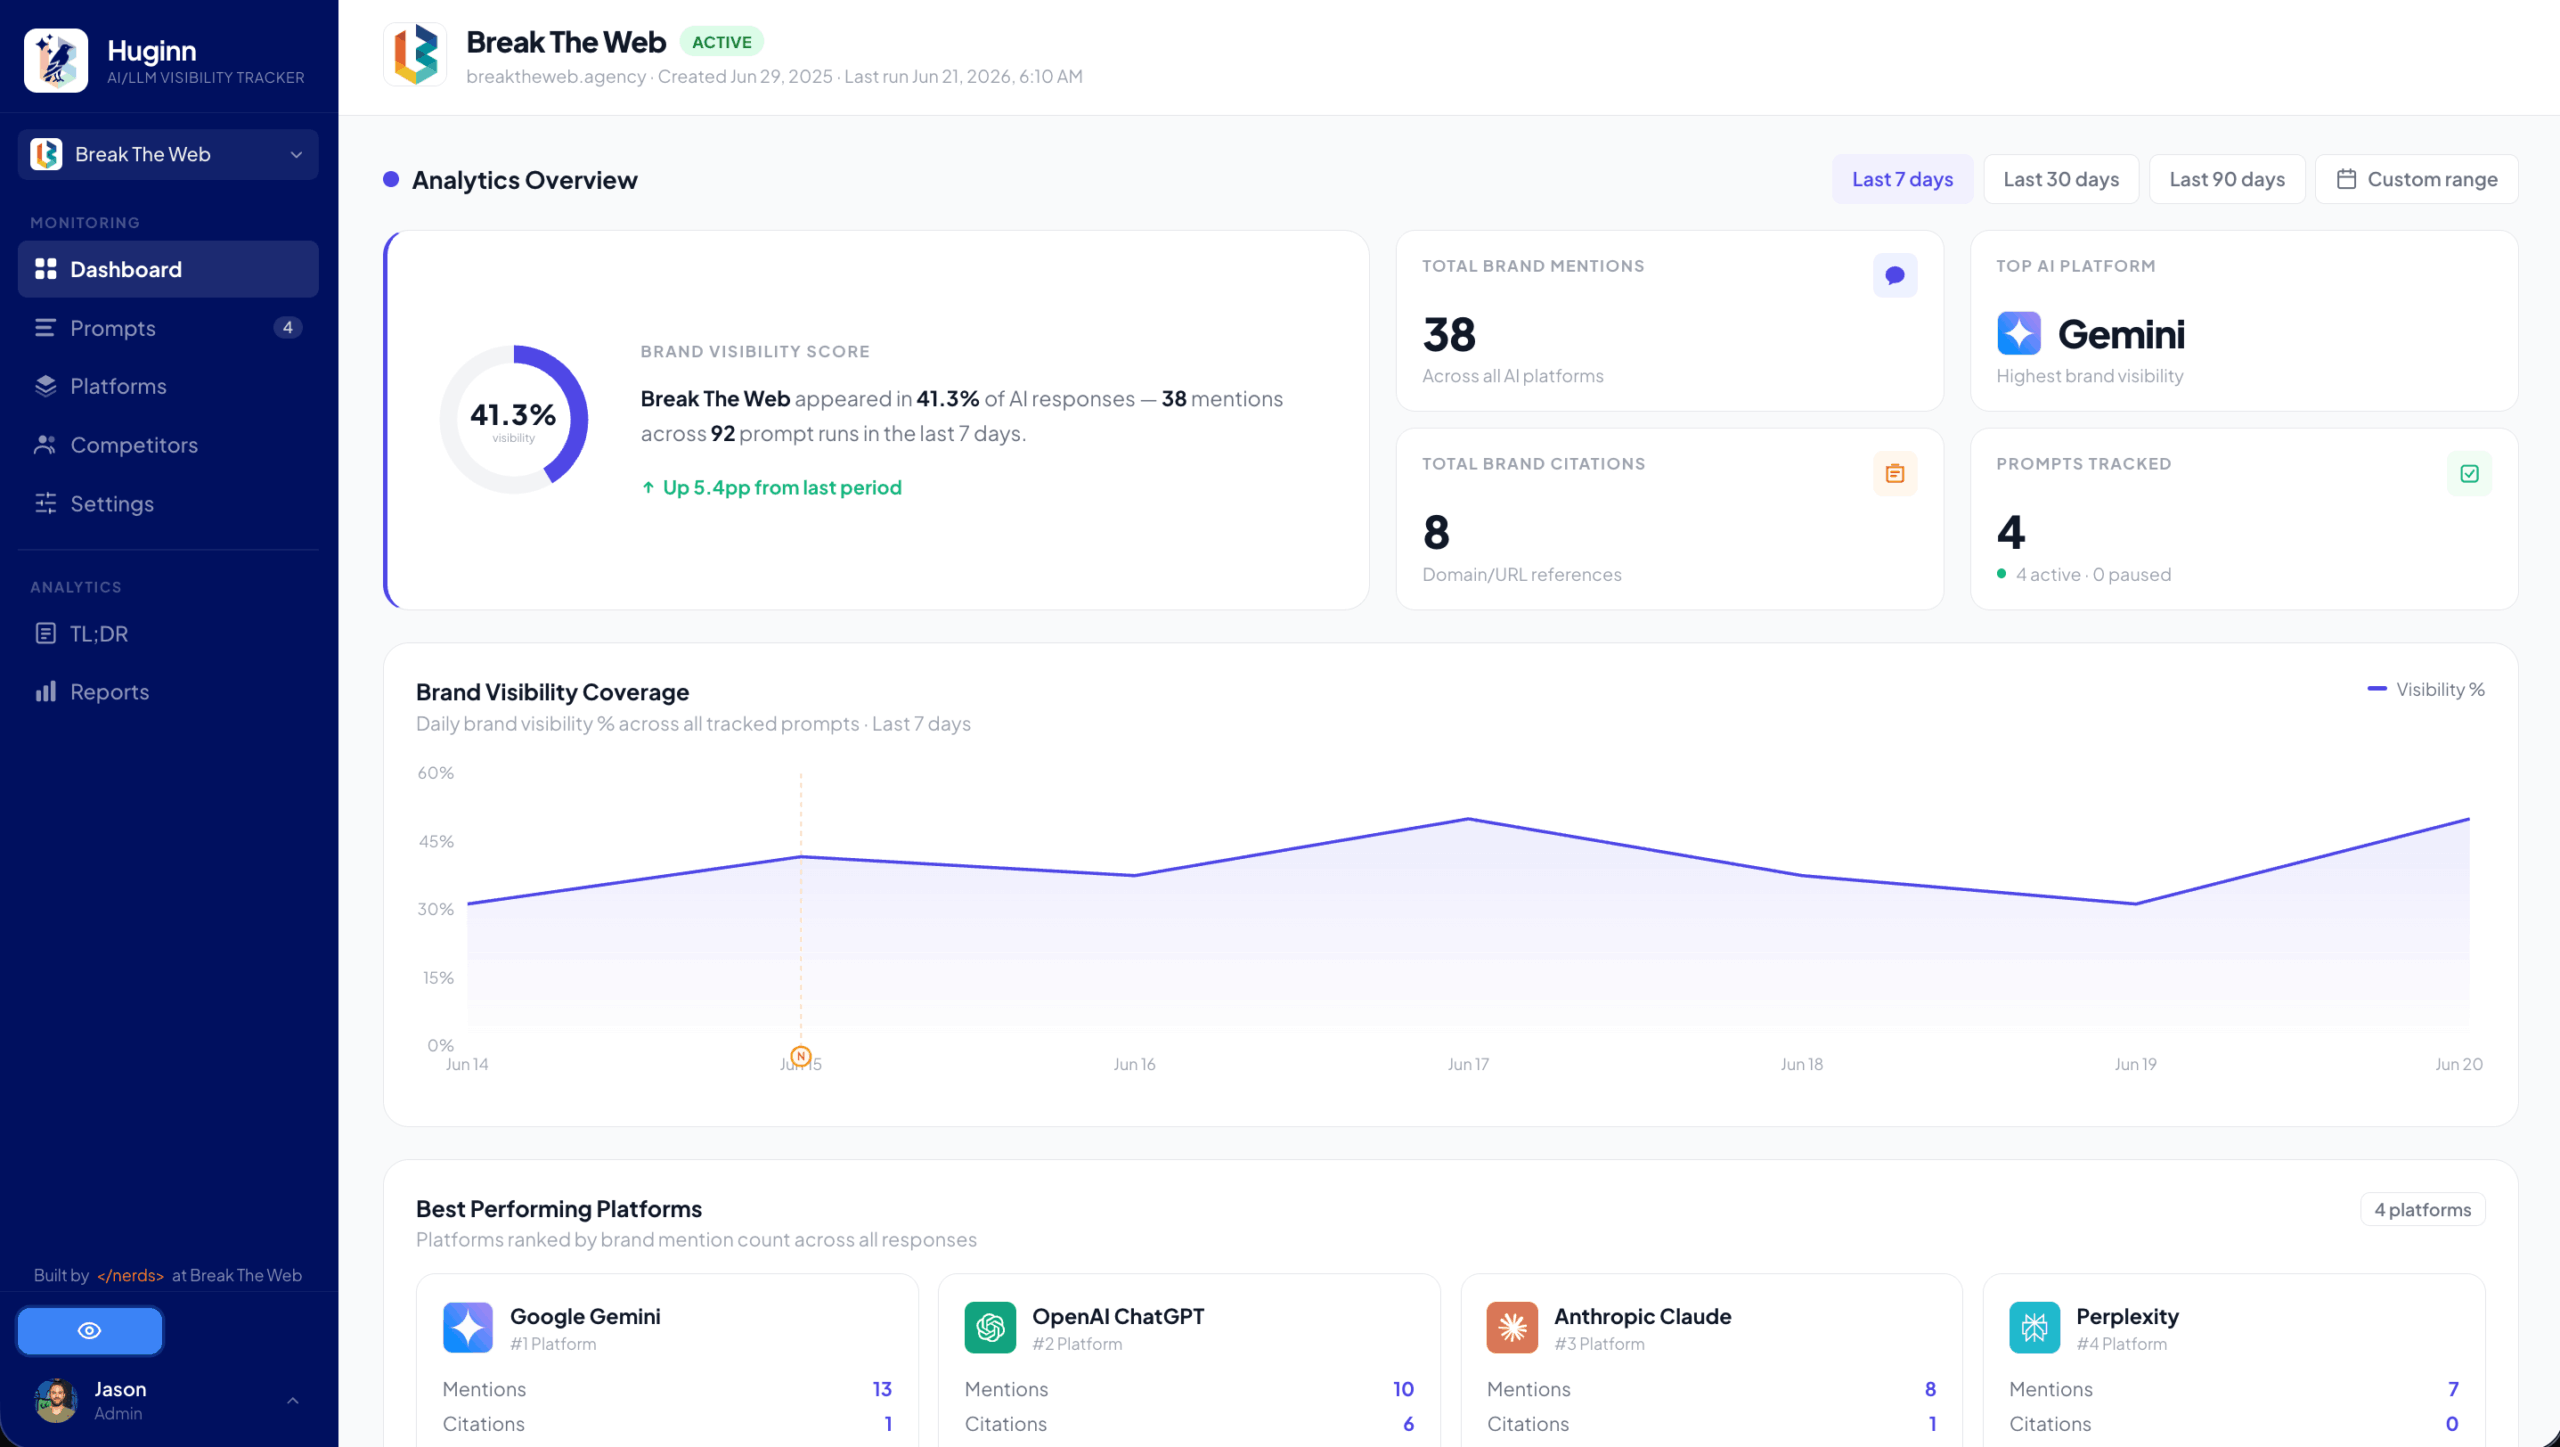Viewport: 2560px width, 1447px height.
Task: Click the ACTIVE status badge
Action: pos(722,42)
